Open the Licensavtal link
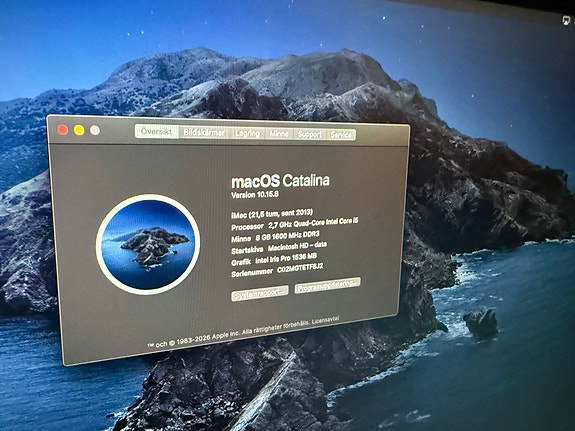This screenshot has width=575, height=431. 325,320
